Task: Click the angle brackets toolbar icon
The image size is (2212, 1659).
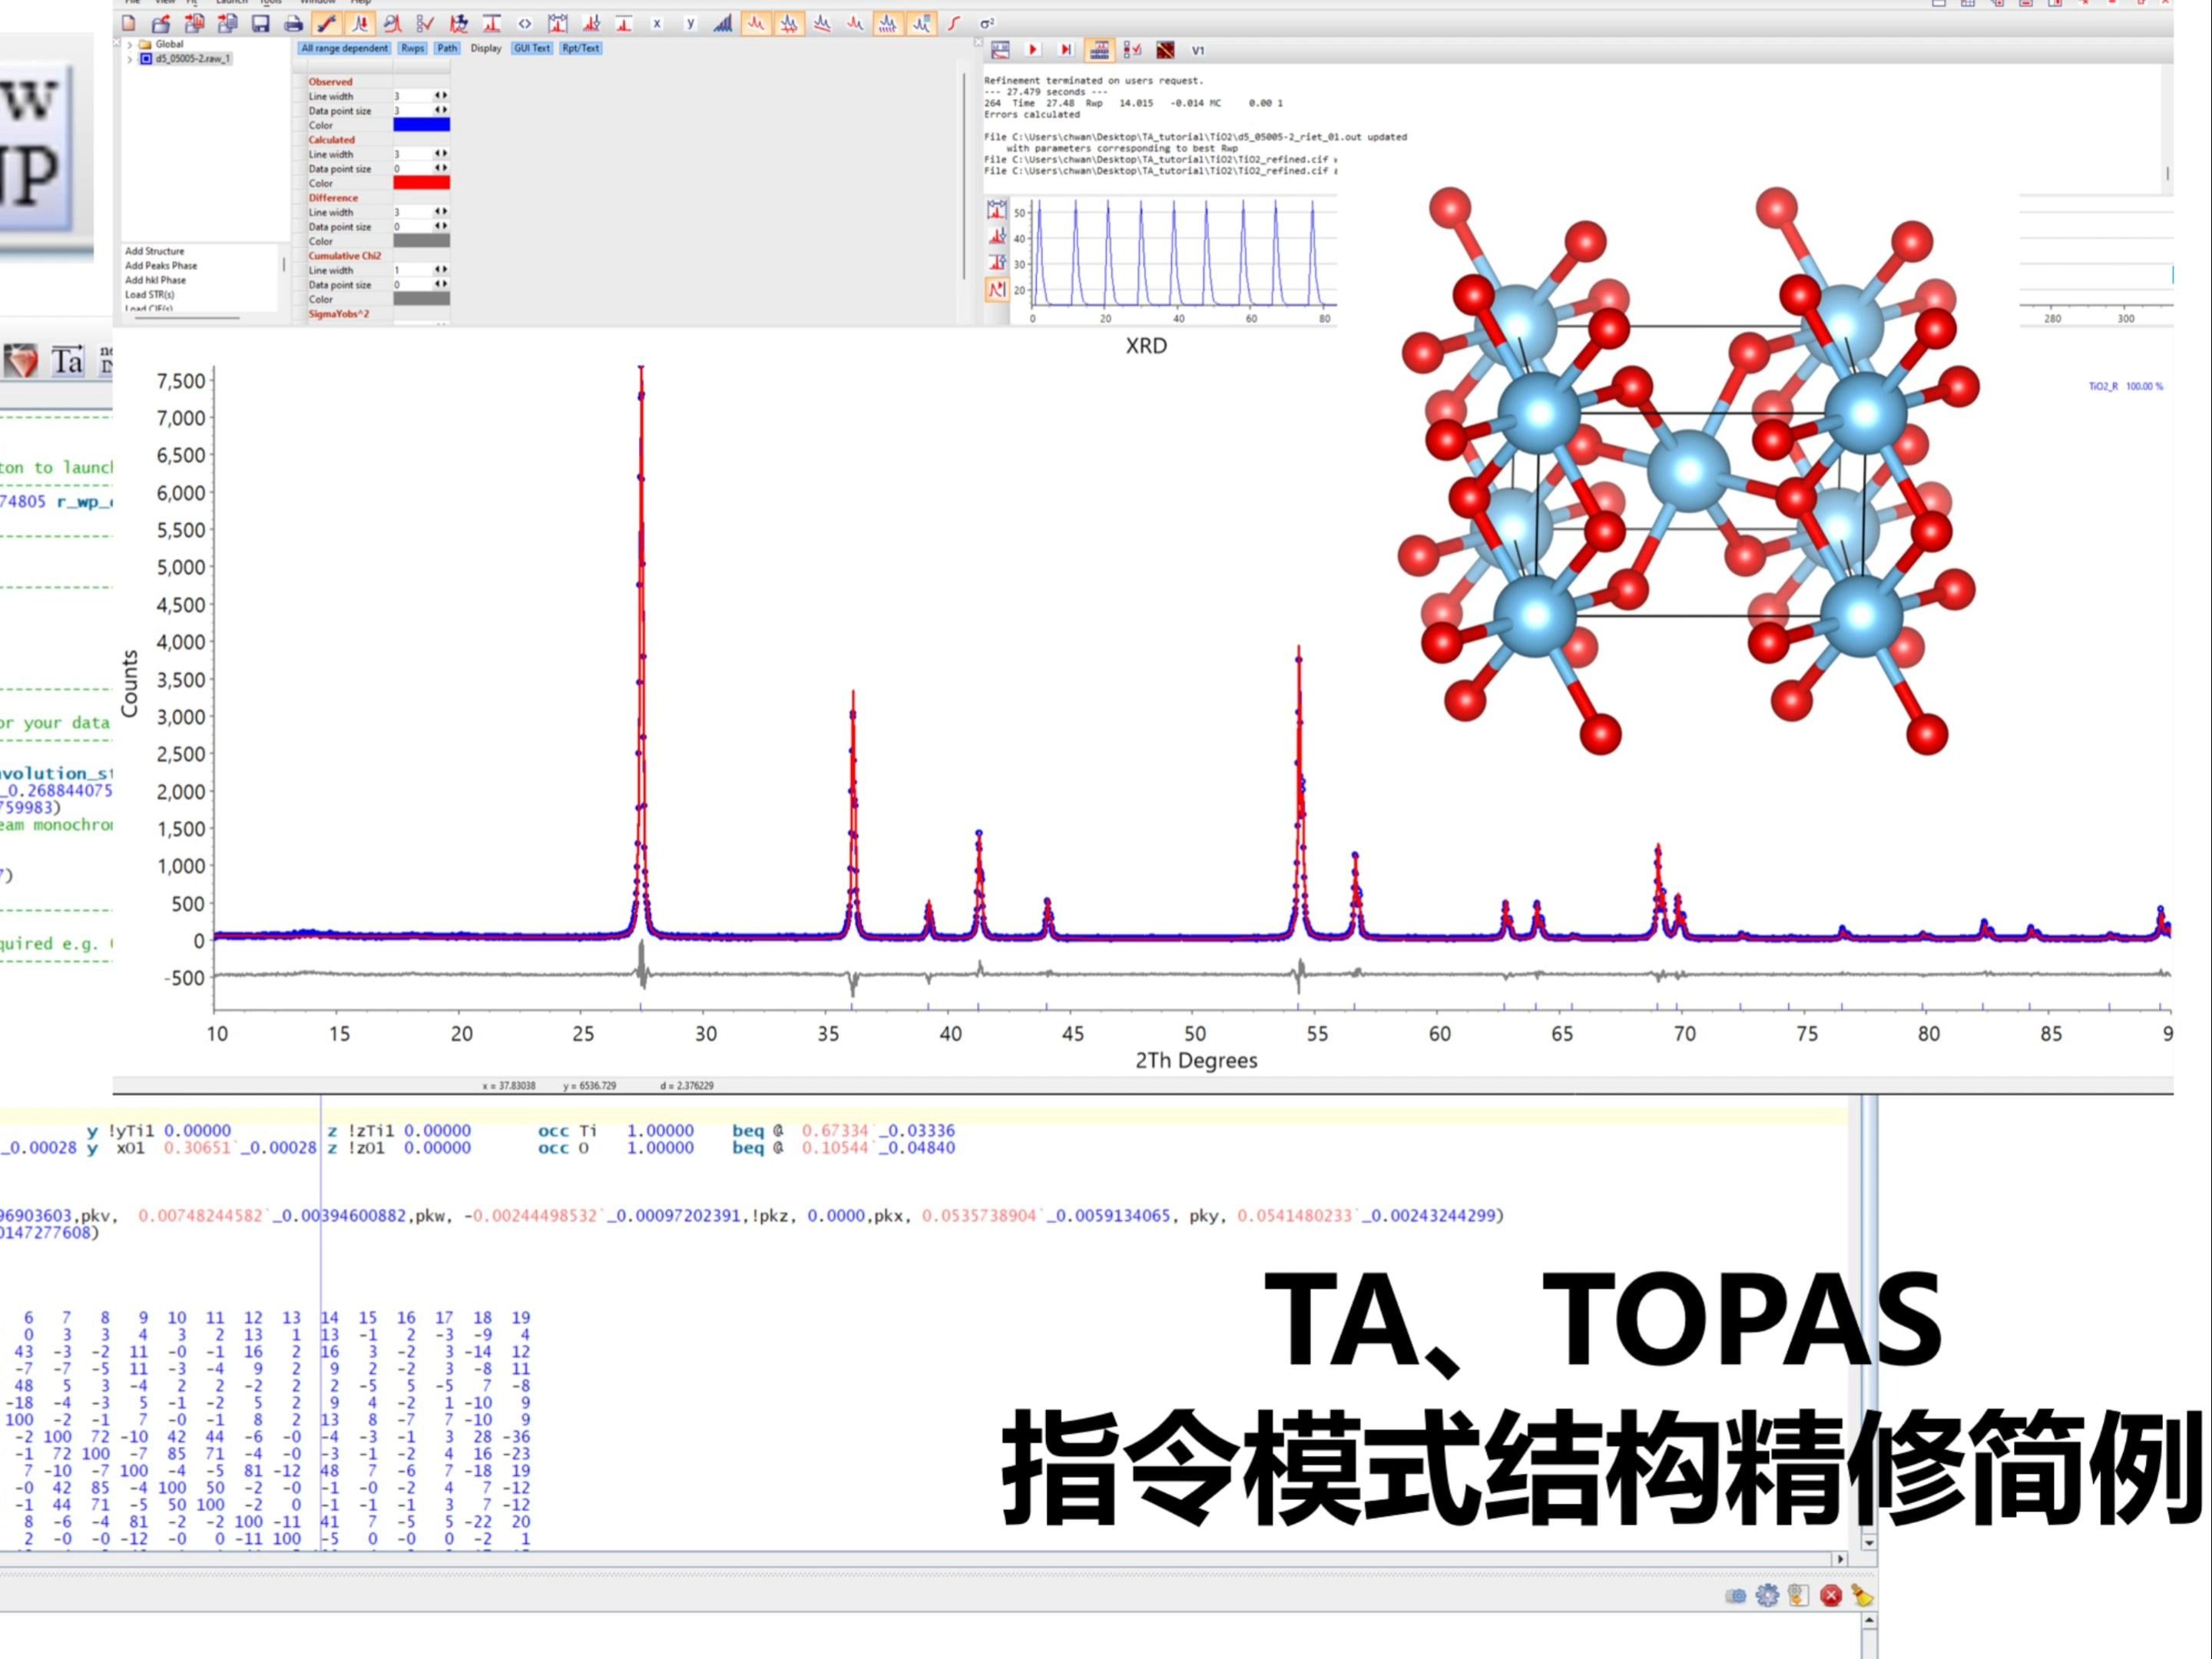Action: (x=525, y=23)
